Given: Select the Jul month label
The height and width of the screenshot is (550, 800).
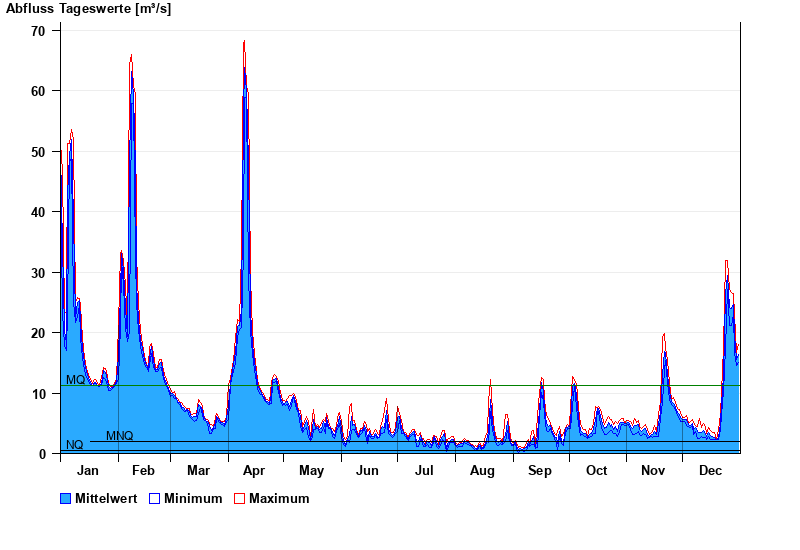Looking at the screenshot, I should (425, 470).
